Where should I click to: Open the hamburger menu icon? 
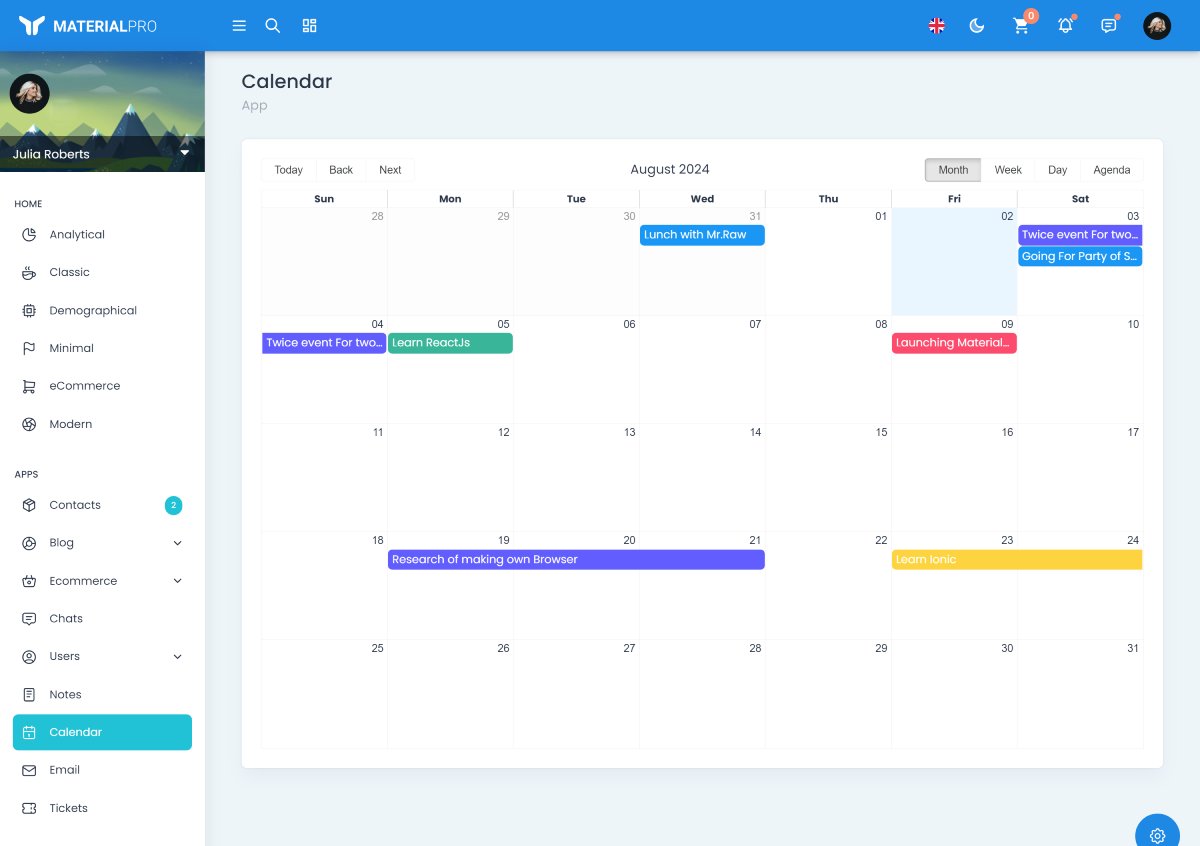pos(239,26)
